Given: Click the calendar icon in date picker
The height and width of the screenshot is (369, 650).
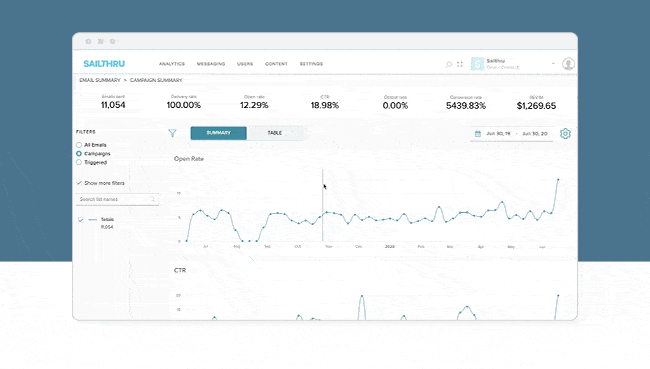Looking at the screenshot, I should pos(478,134).
